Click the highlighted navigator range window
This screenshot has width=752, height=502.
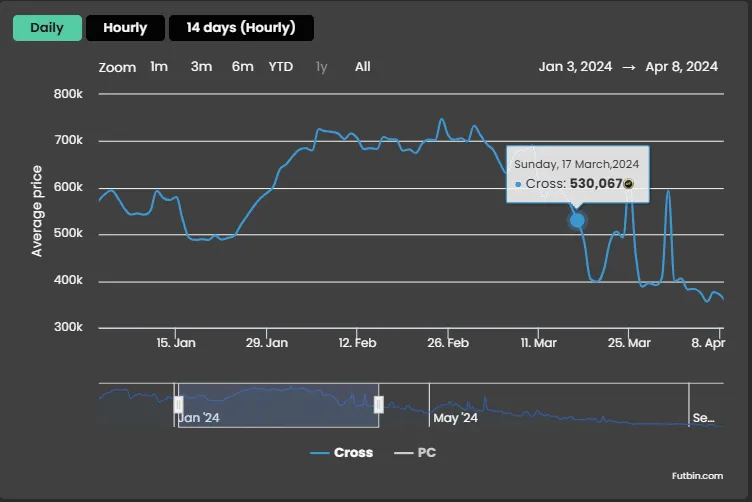pyautogui.click(x=279, y=405)
